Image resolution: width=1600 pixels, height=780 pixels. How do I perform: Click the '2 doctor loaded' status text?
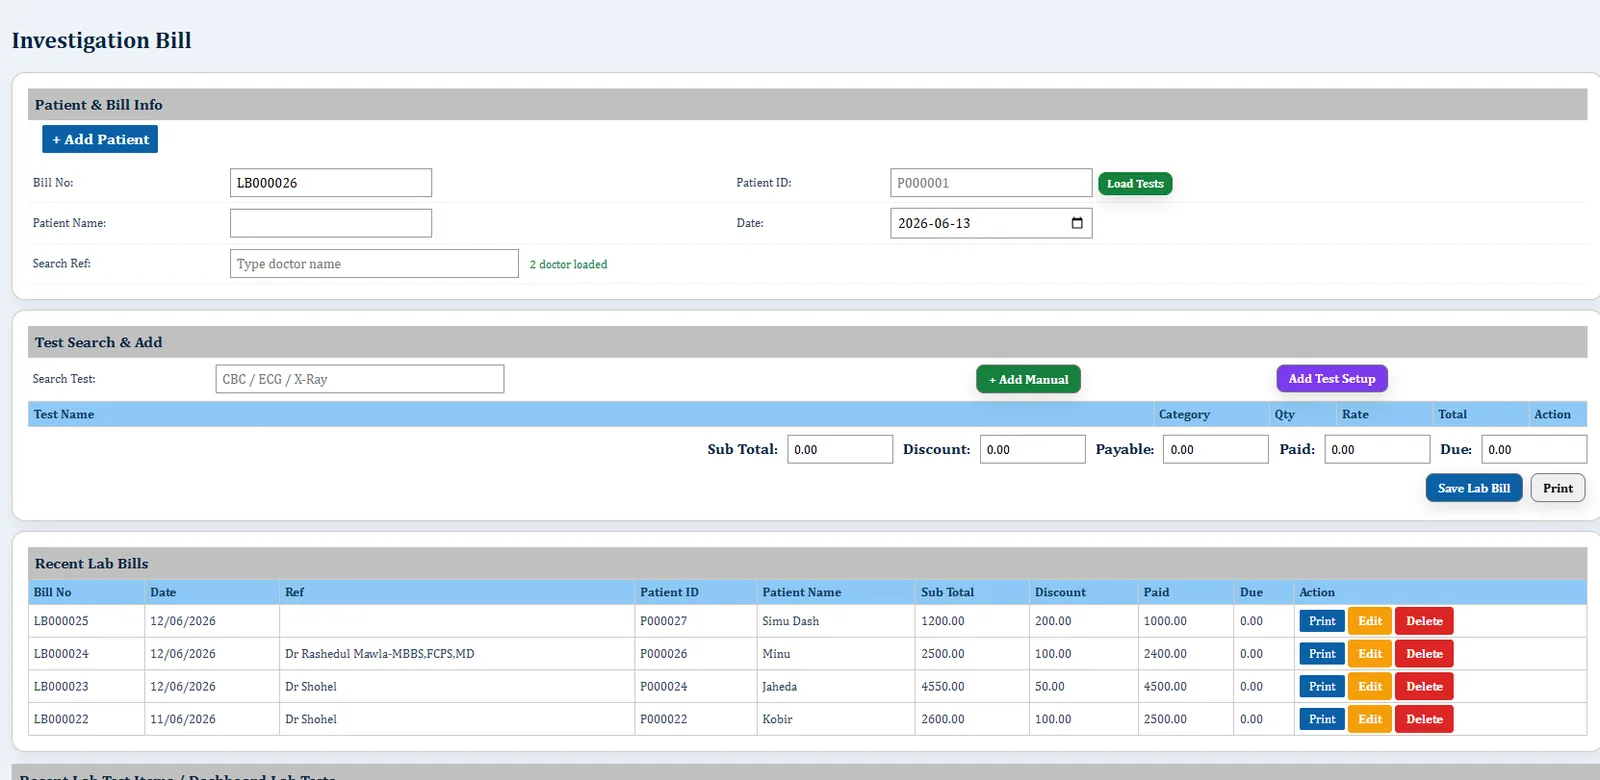tap(568, 265)
